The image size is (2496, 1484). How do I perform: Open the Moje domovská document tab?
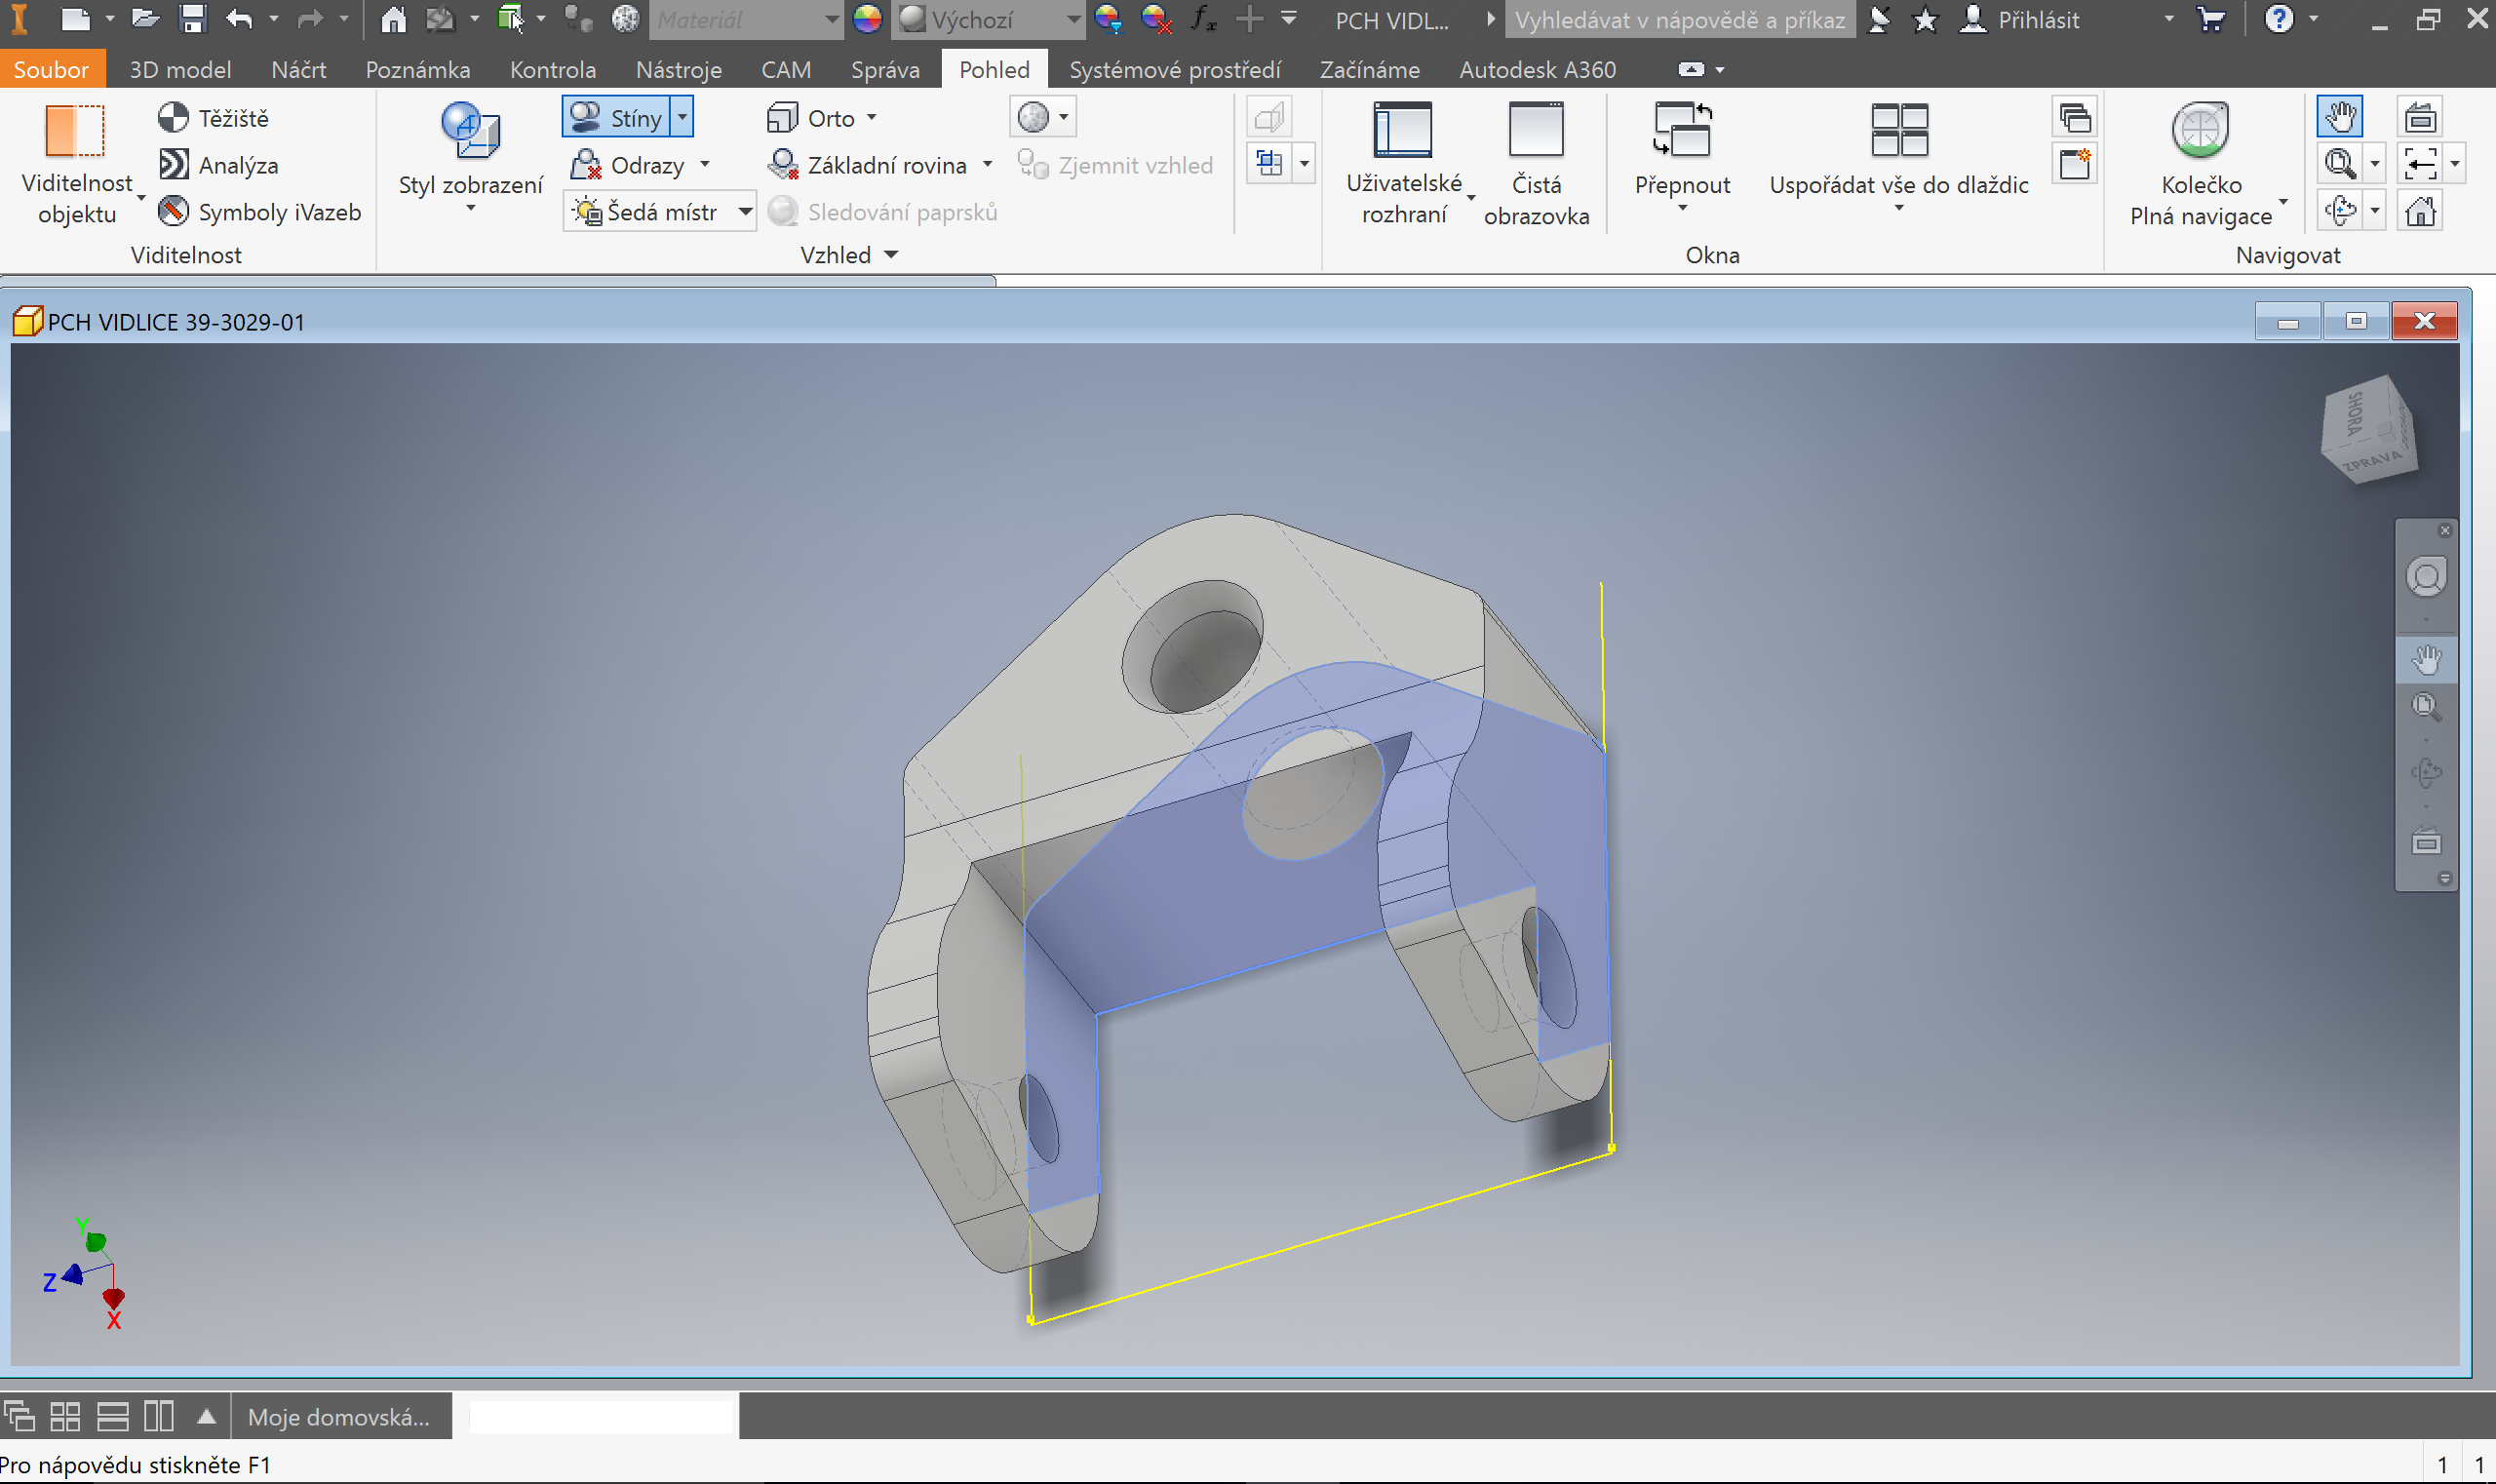pos(338,1417)
